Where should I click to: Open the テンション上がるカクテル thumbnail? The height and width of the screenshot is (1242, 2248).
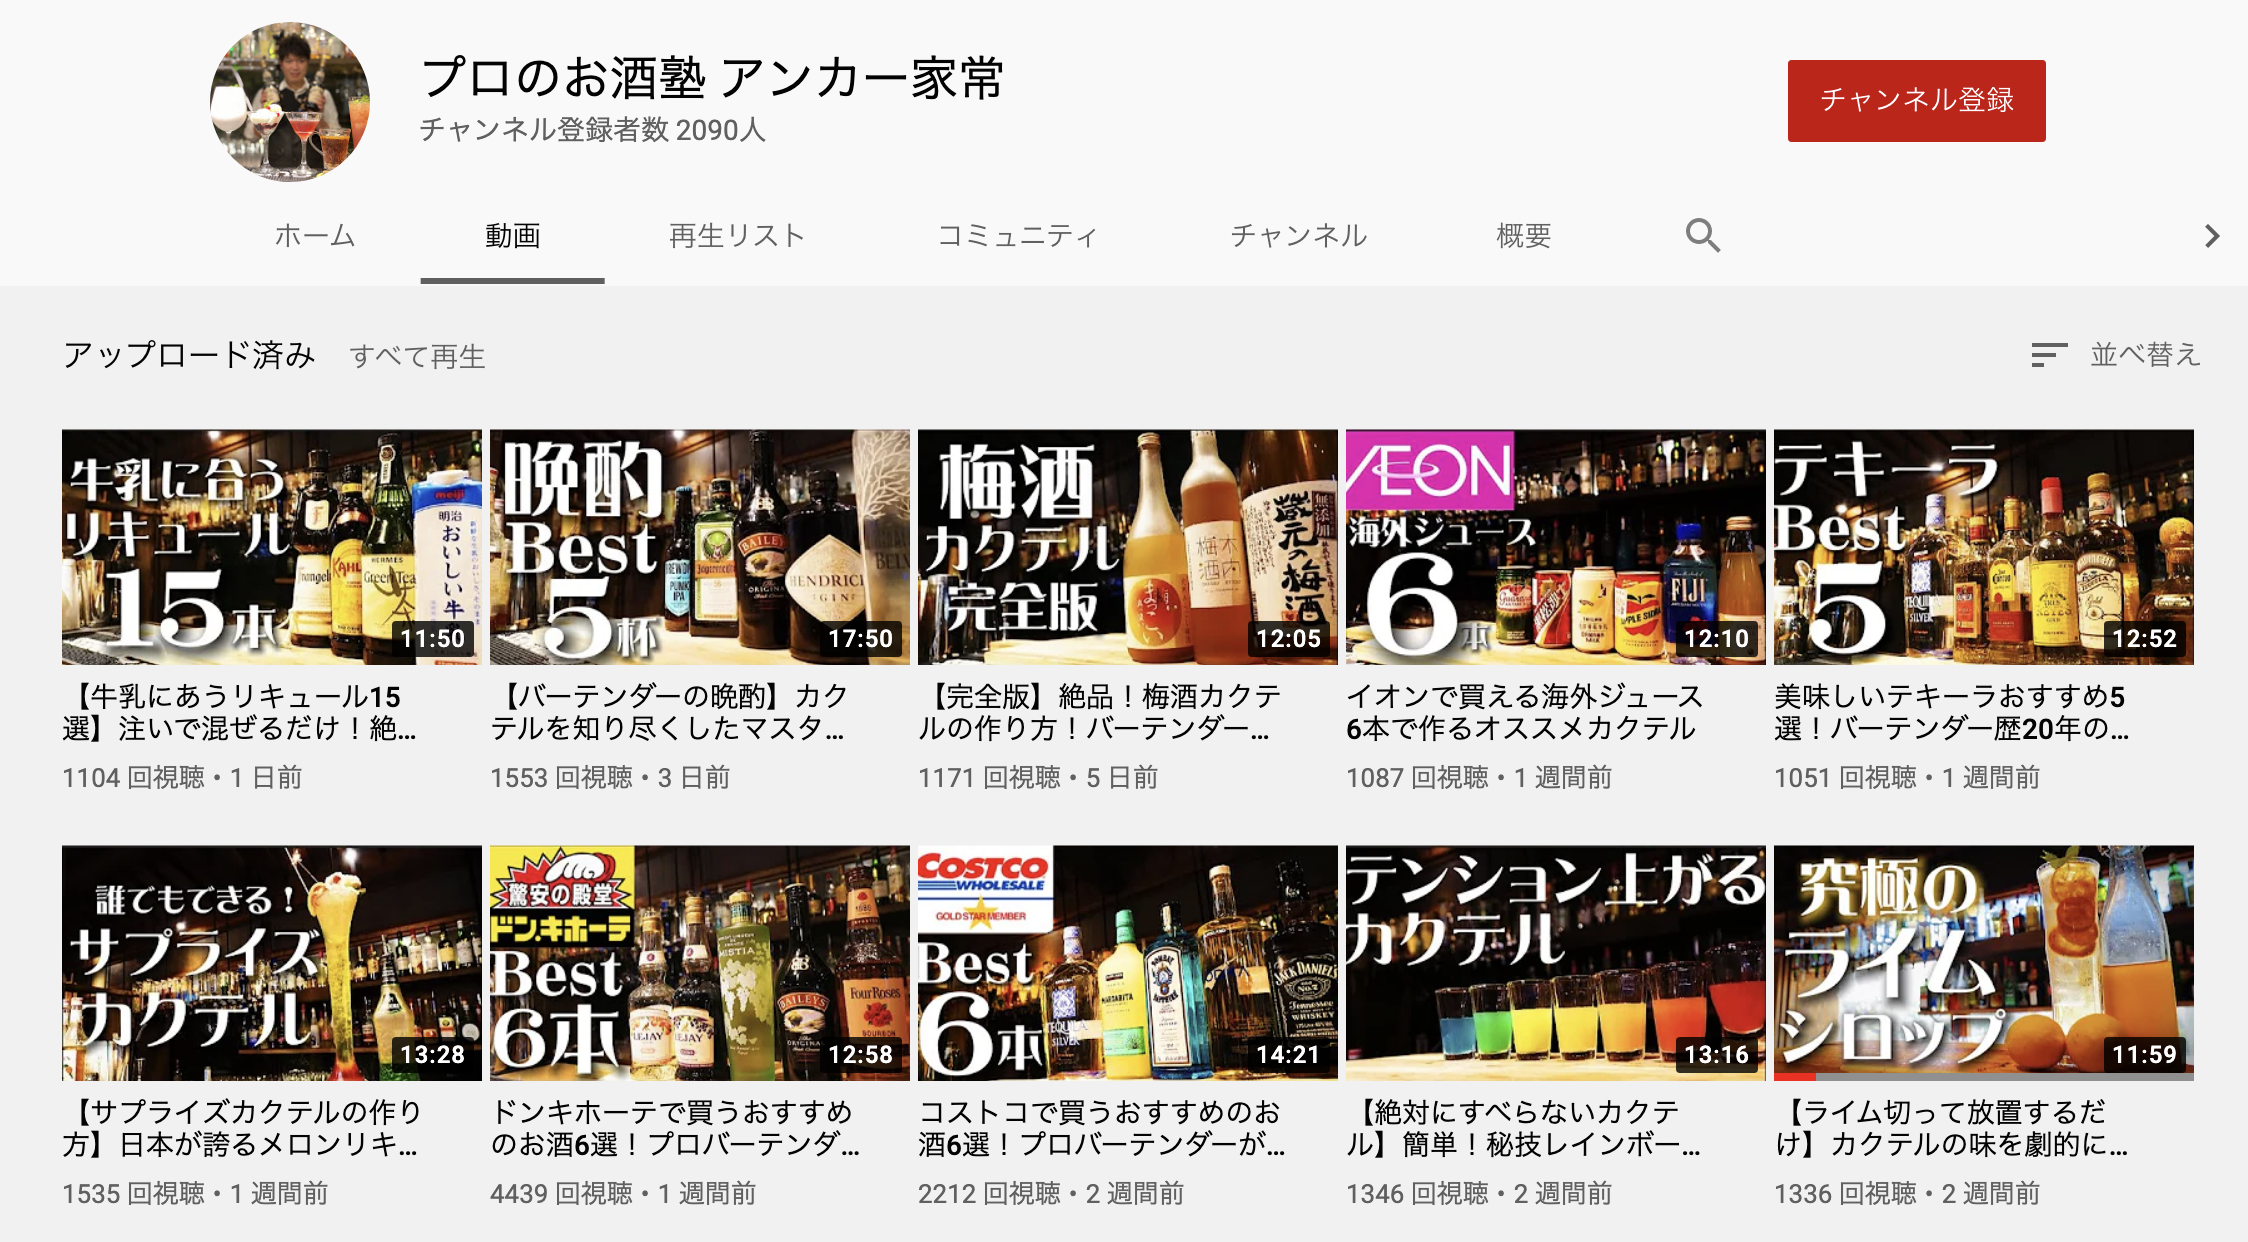click(1555, 963)
